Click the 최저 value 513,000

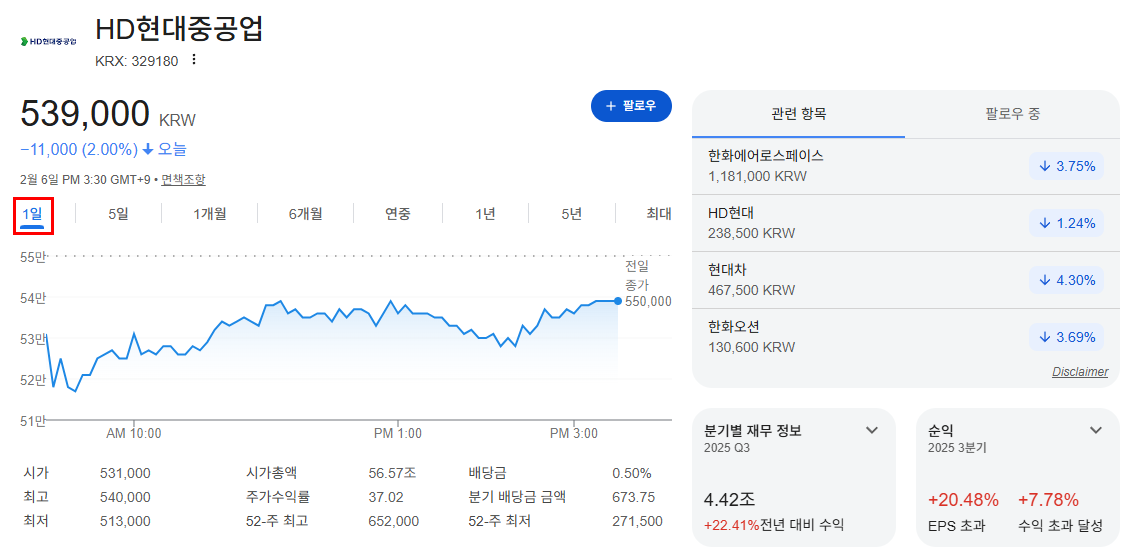point(125,521)
